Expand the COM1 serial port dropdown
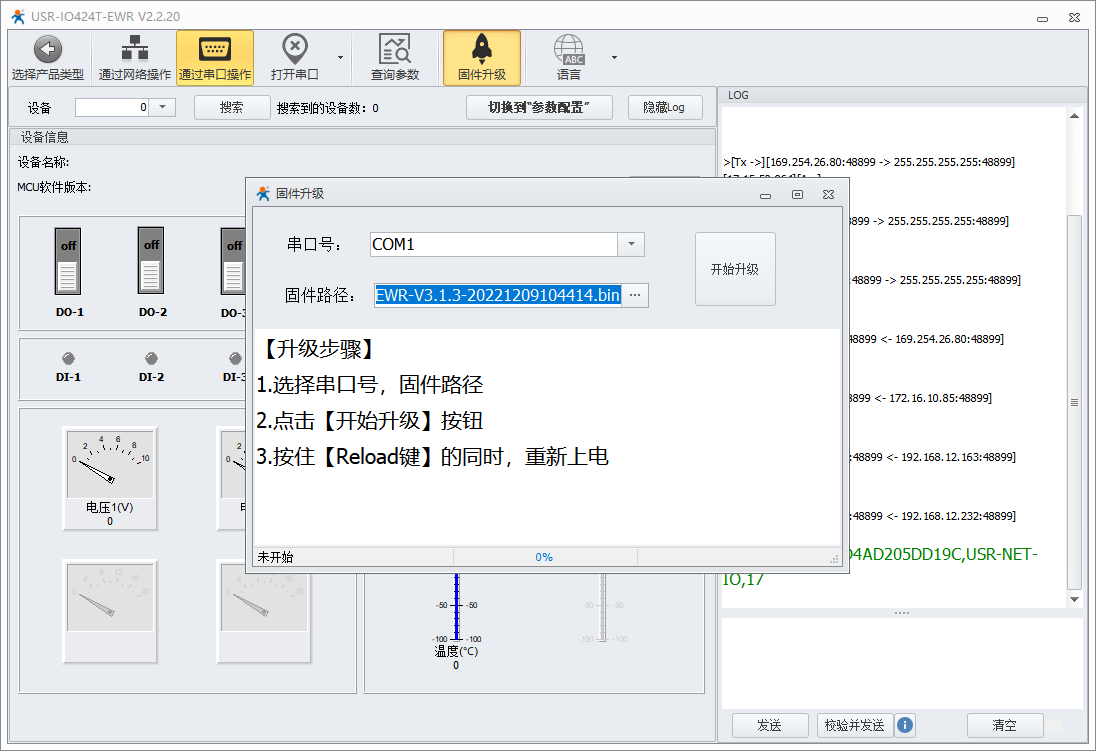Image resolution: width=1096 pixels, height=751 pixels. (631, 245)
